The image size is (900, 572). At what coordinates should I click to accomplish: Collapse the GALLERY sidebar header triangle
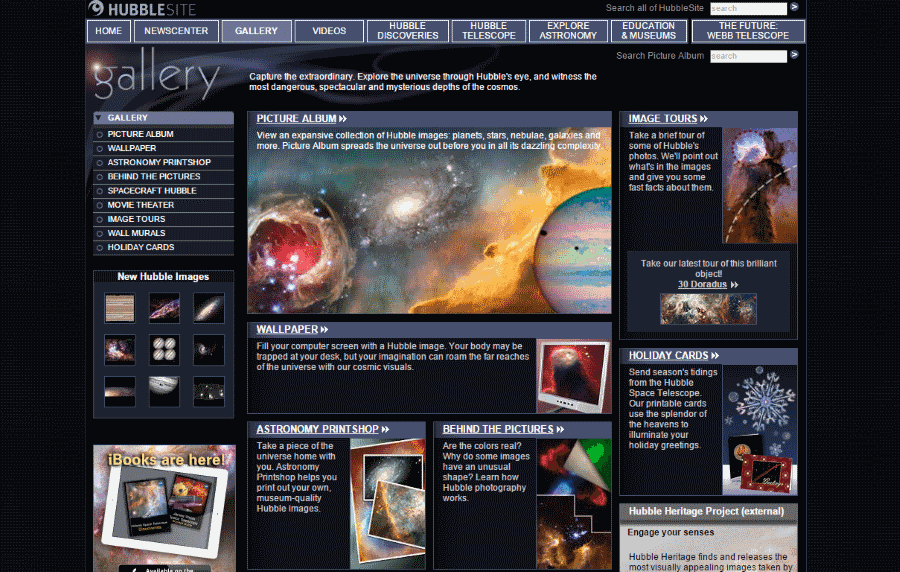tap(98, 118)
